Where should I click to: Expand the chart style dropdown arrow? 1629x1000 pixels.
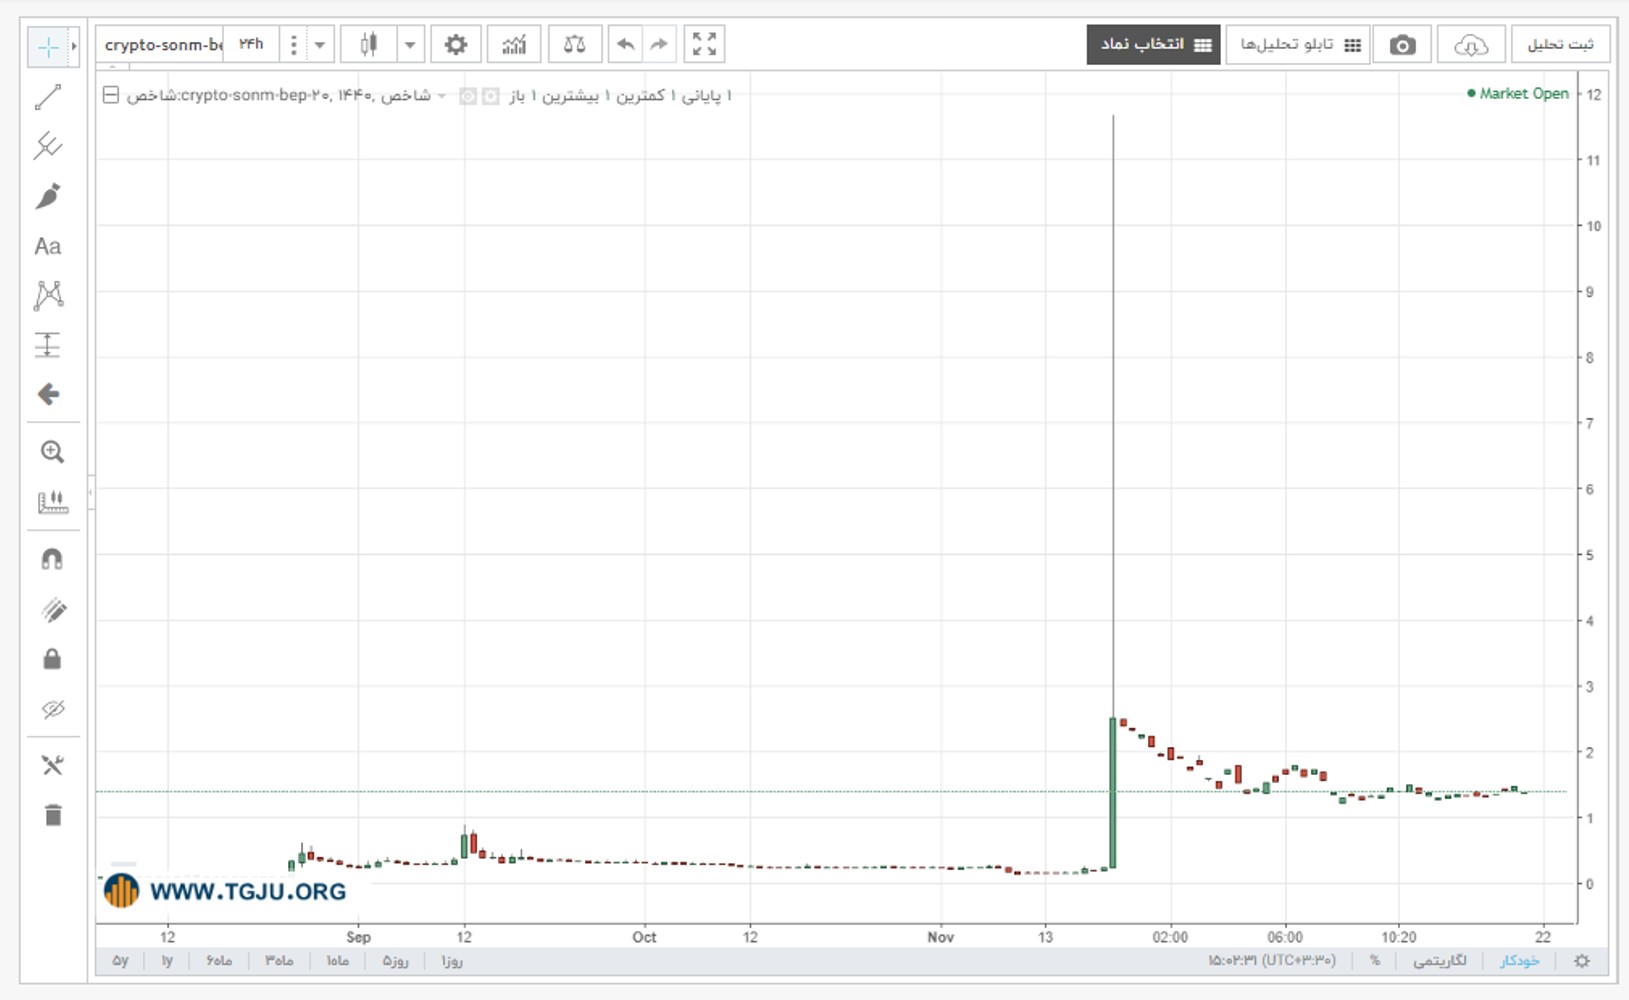point(410,45)
